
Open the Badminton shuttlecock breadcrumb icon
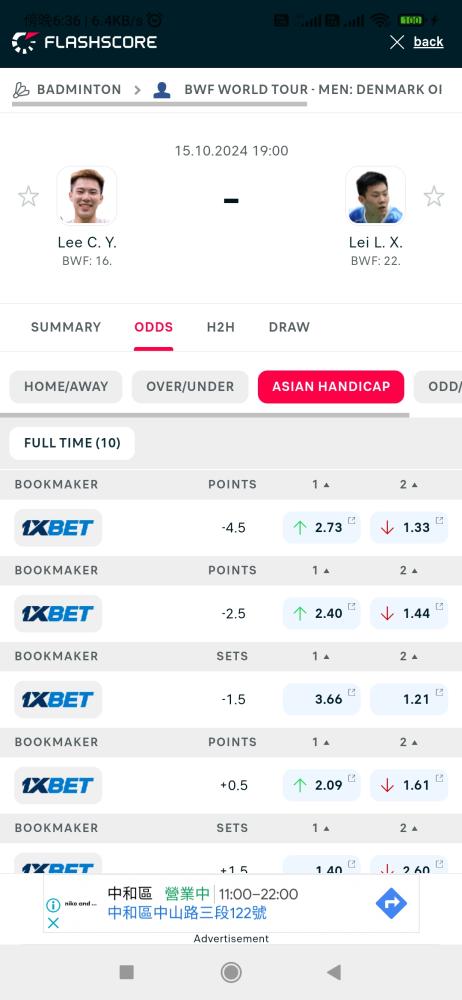click(21, 90)
